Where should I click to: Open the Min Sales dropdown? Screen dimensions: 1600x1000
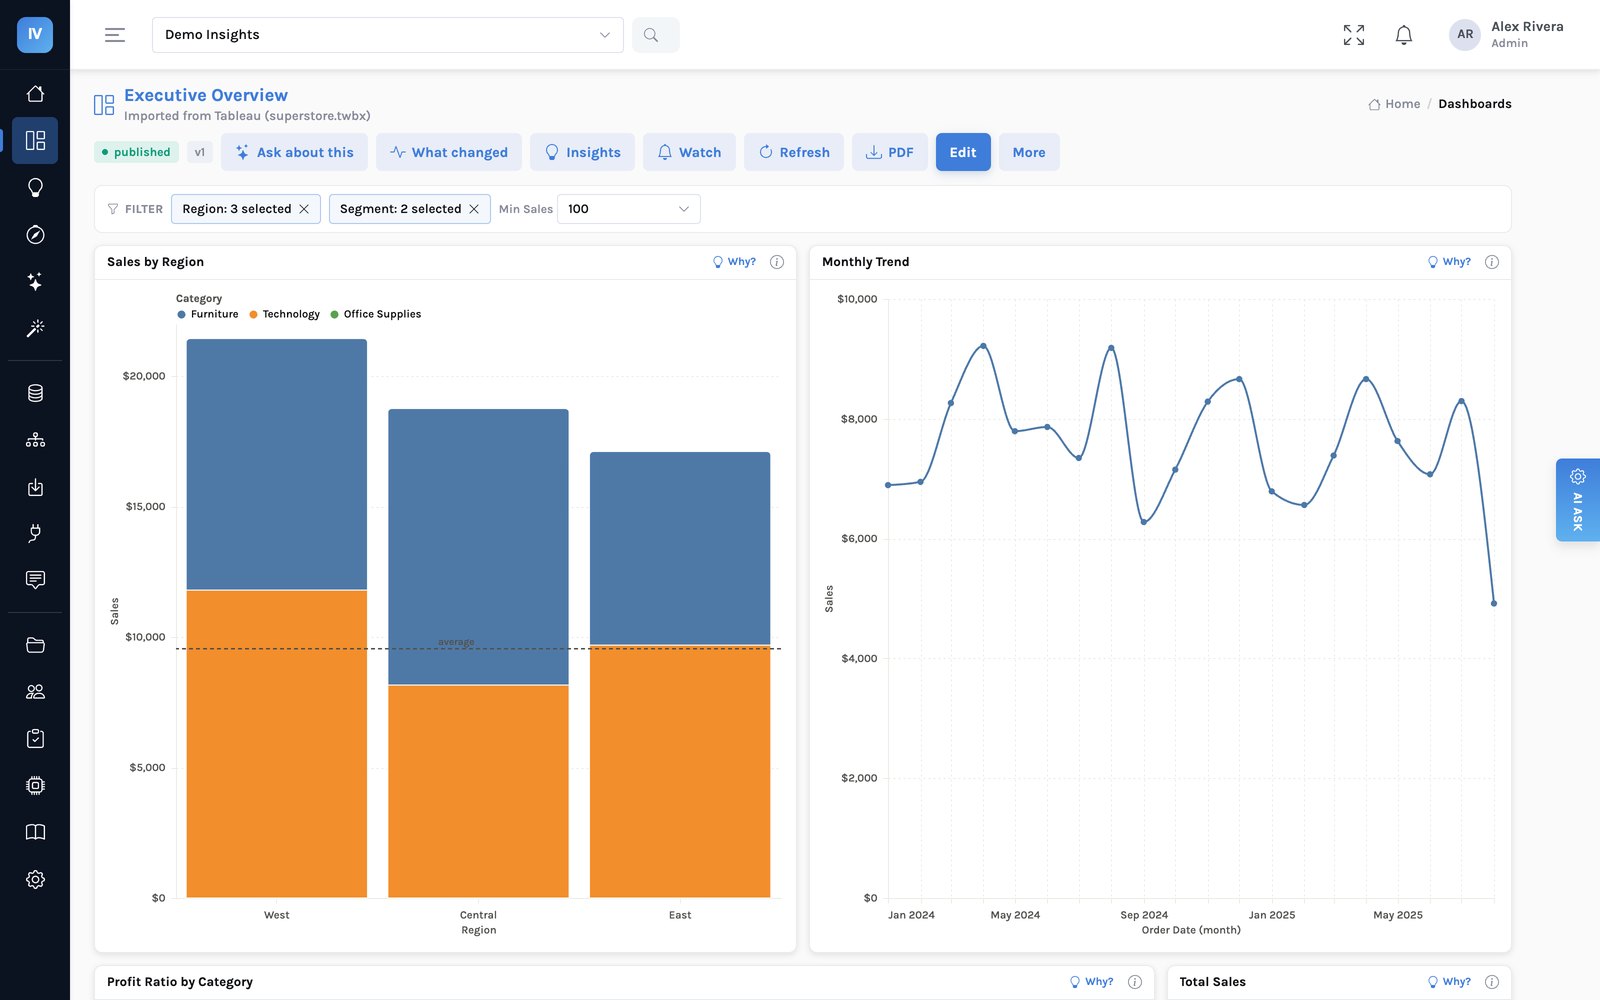[x=628, y=209]
